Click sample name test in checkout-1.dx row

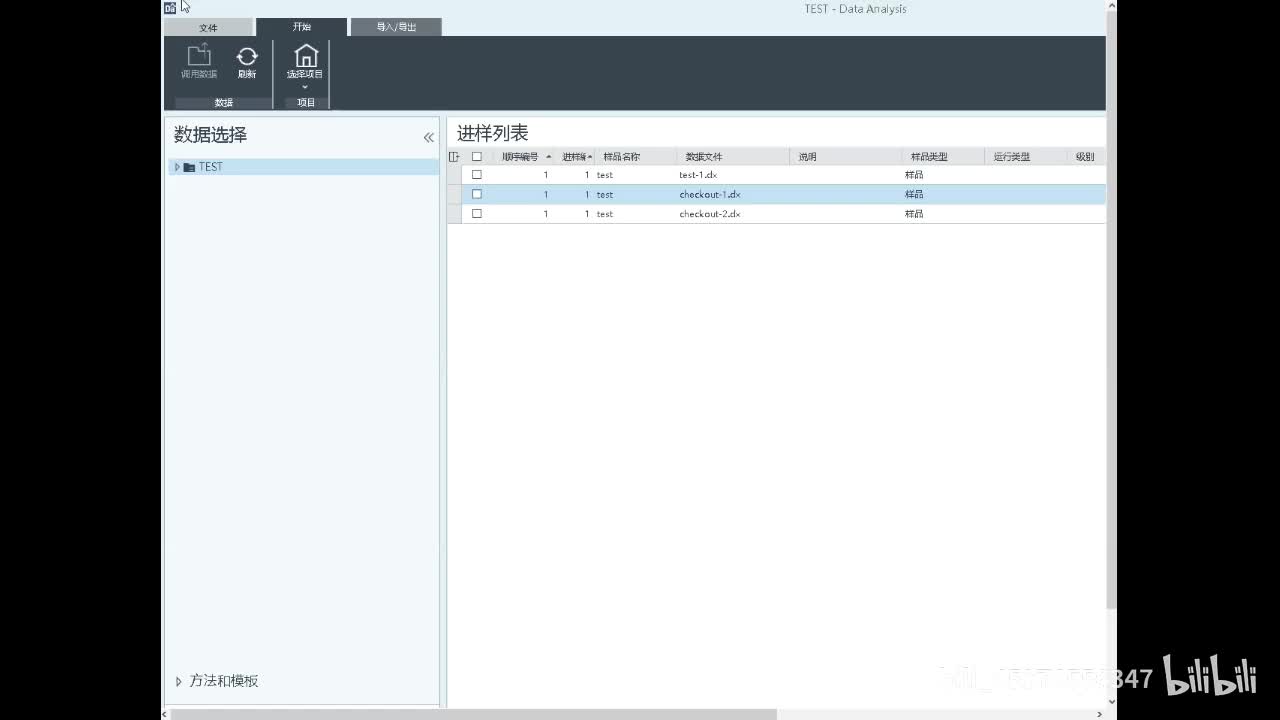605,195
